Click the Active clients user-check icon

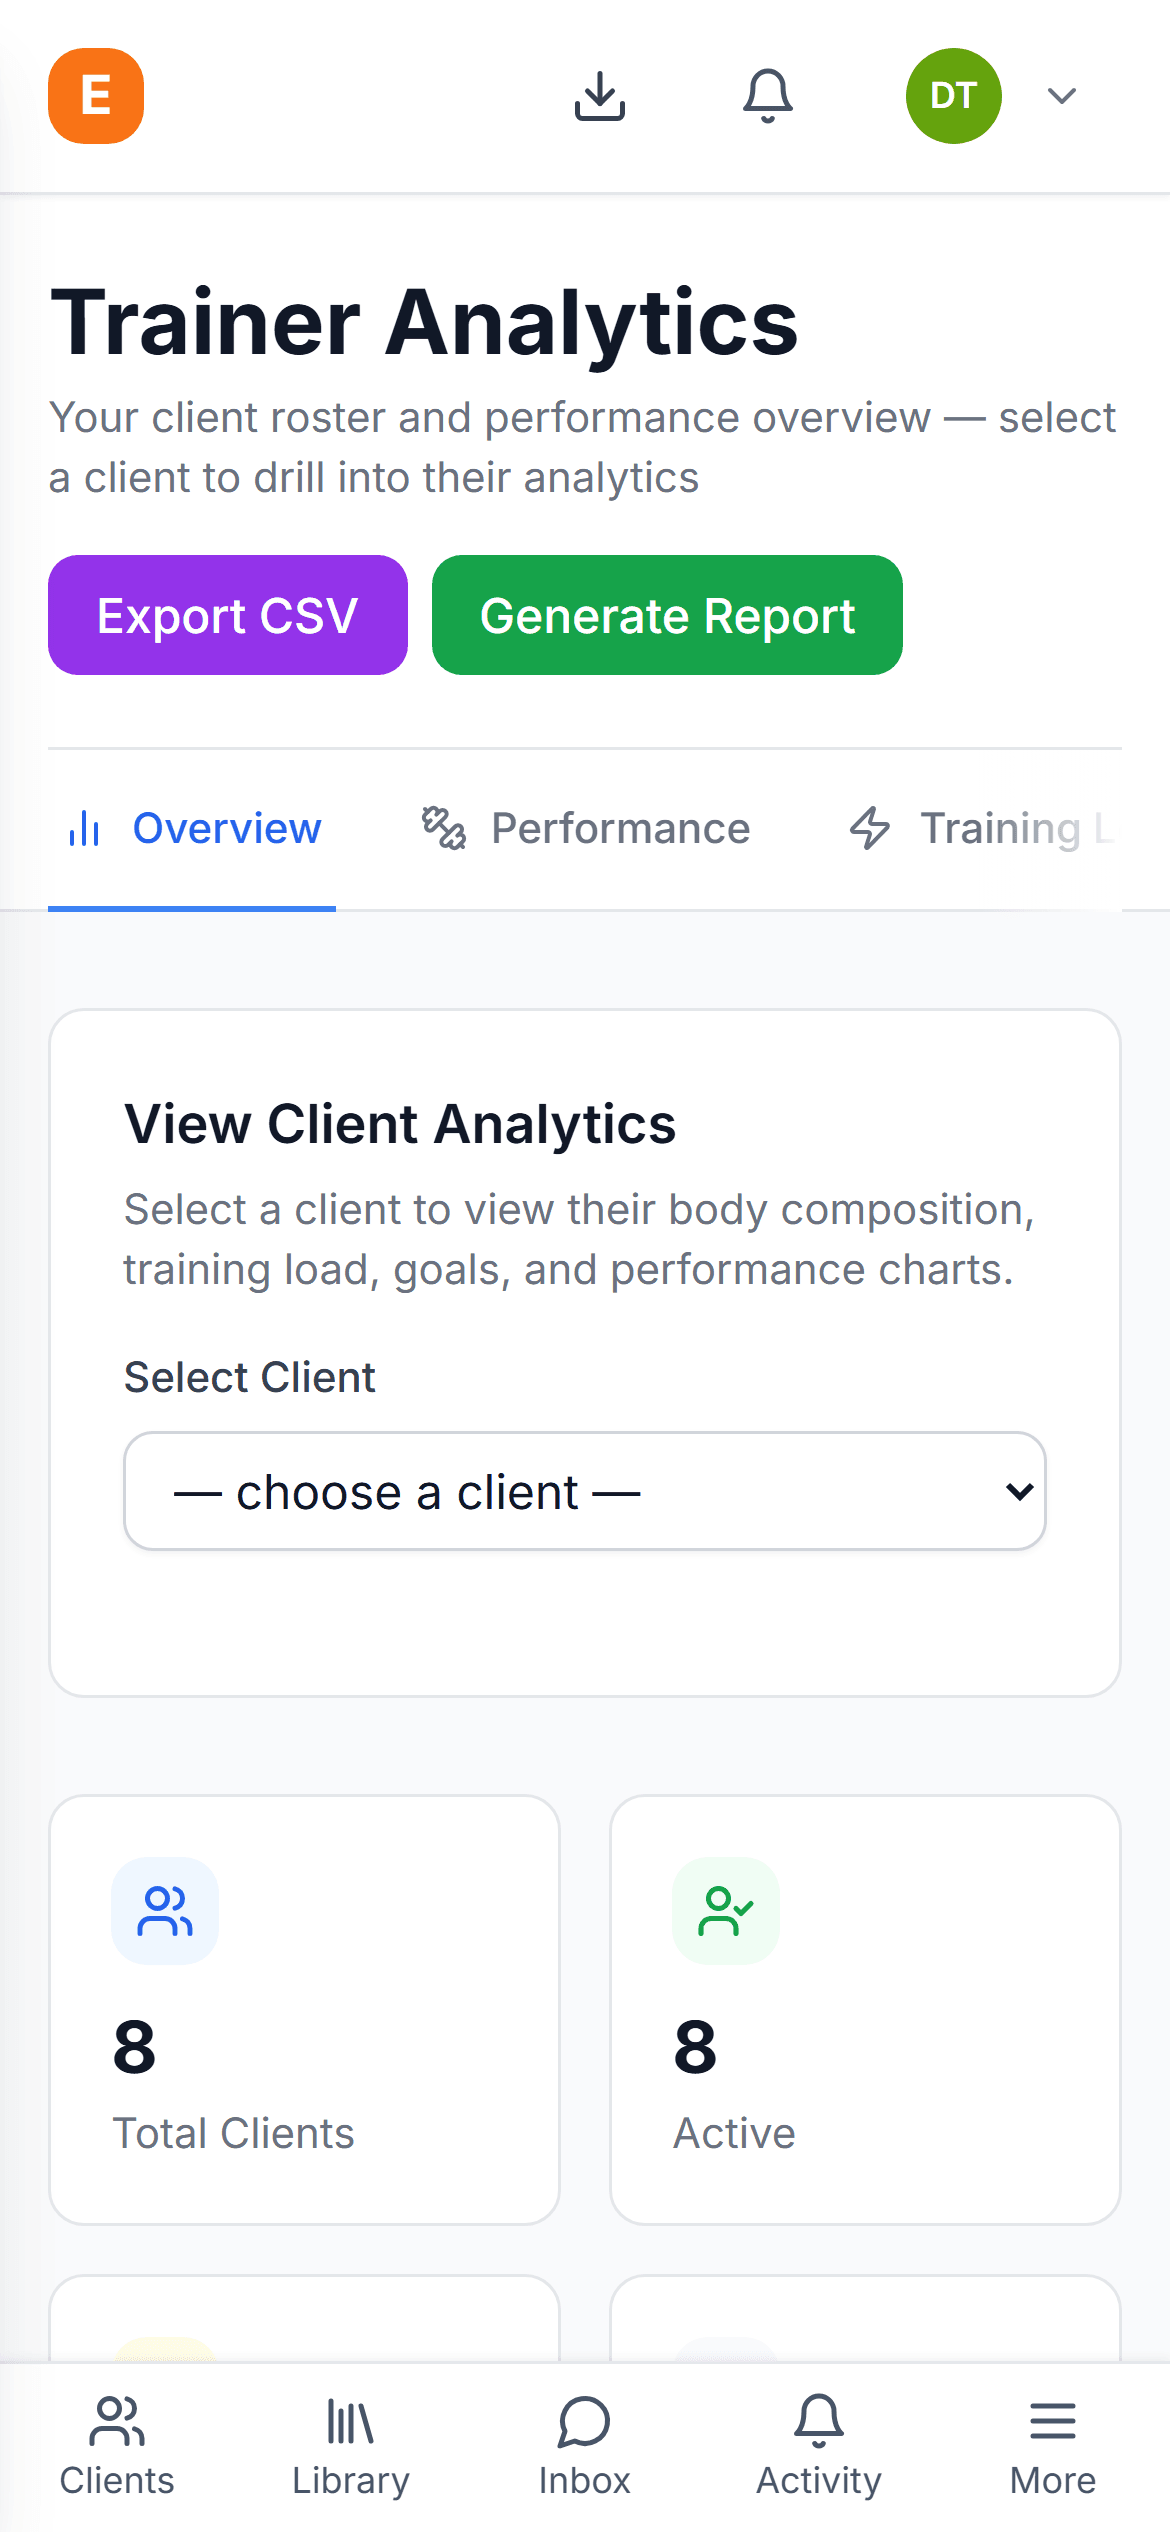726,1911
